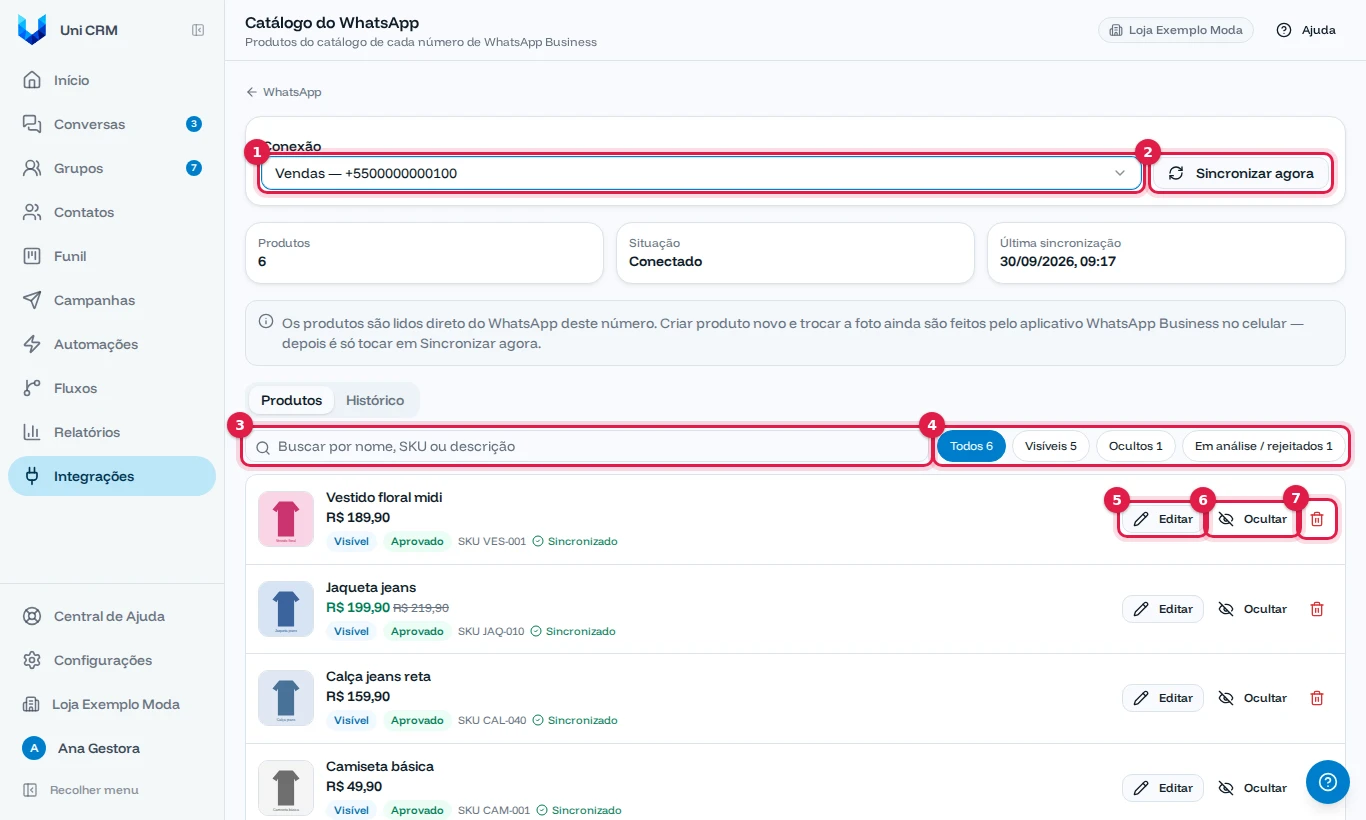Image resolution: width=1366 pixels, height=820 pixels.
Task: Filter by Todos 6
Action: 971,446
